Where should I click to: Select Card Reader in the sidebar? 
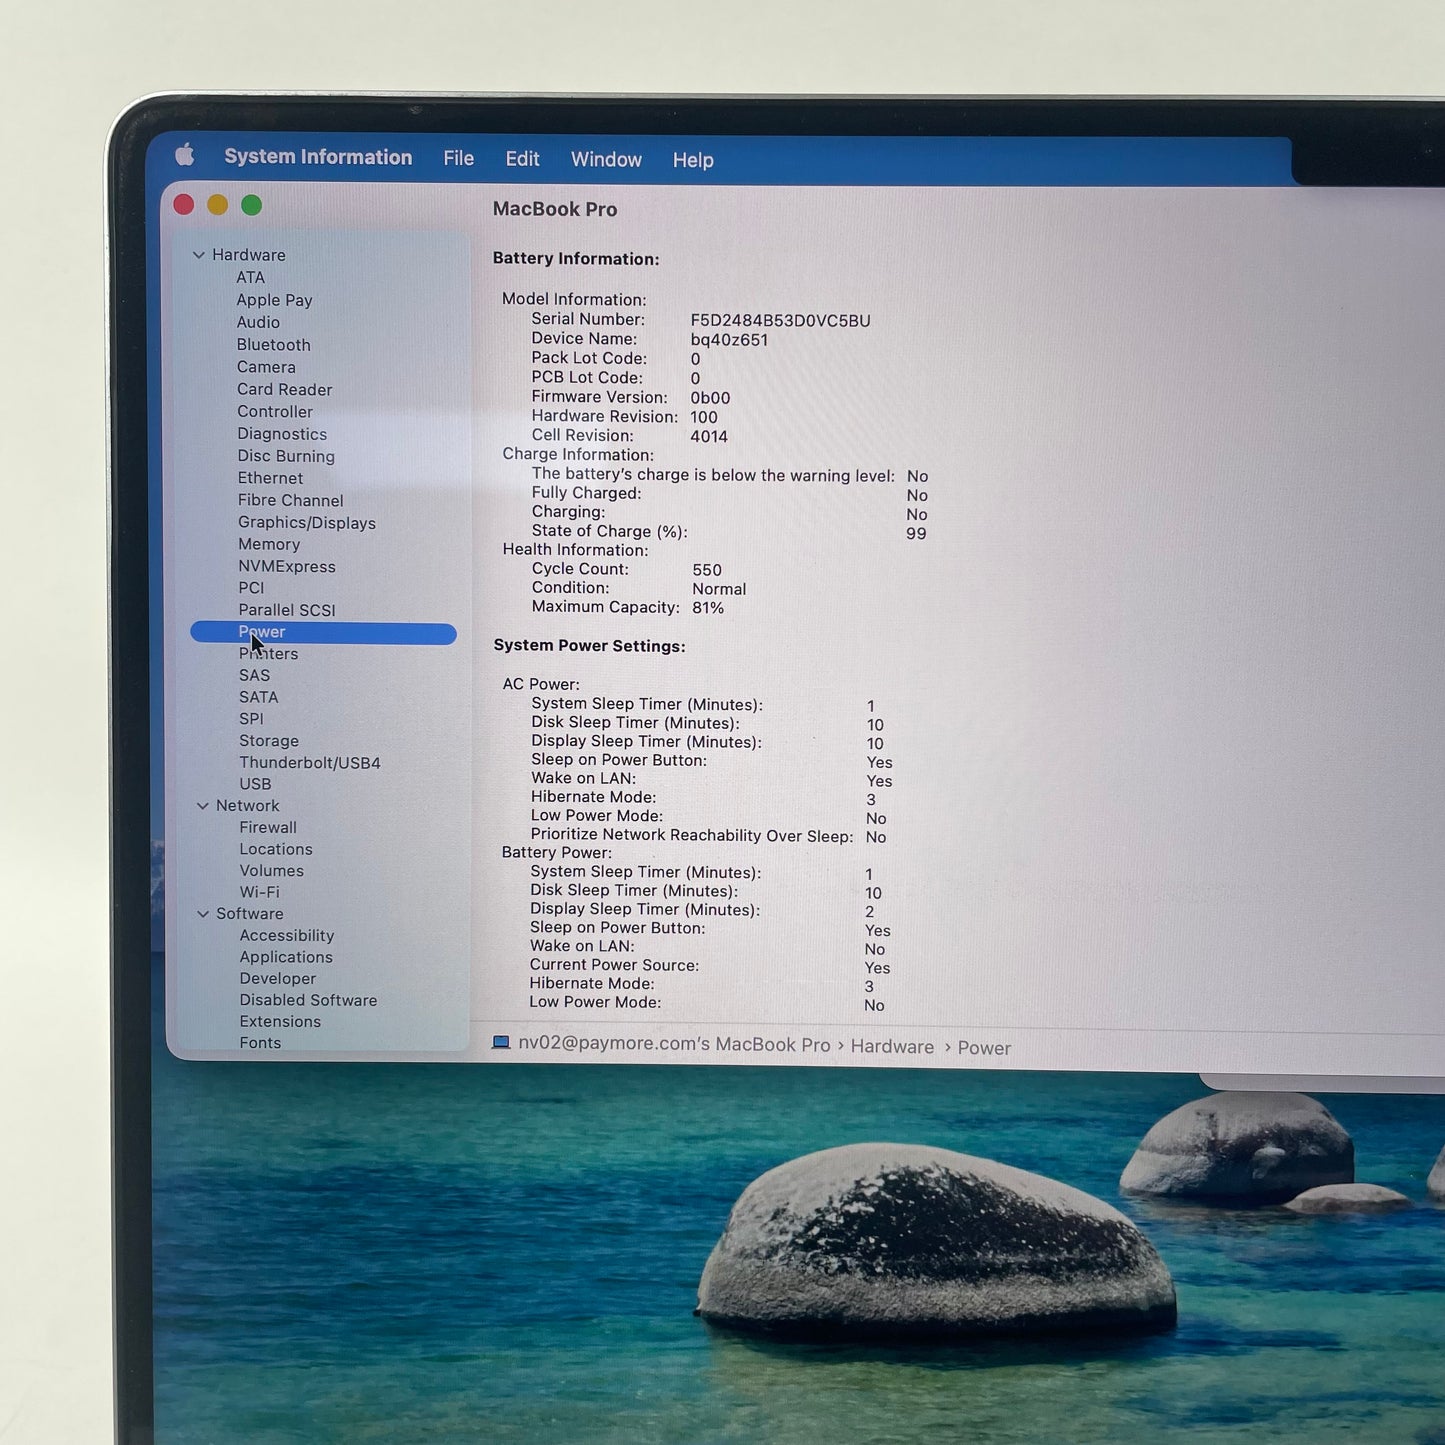click(285, 389)
